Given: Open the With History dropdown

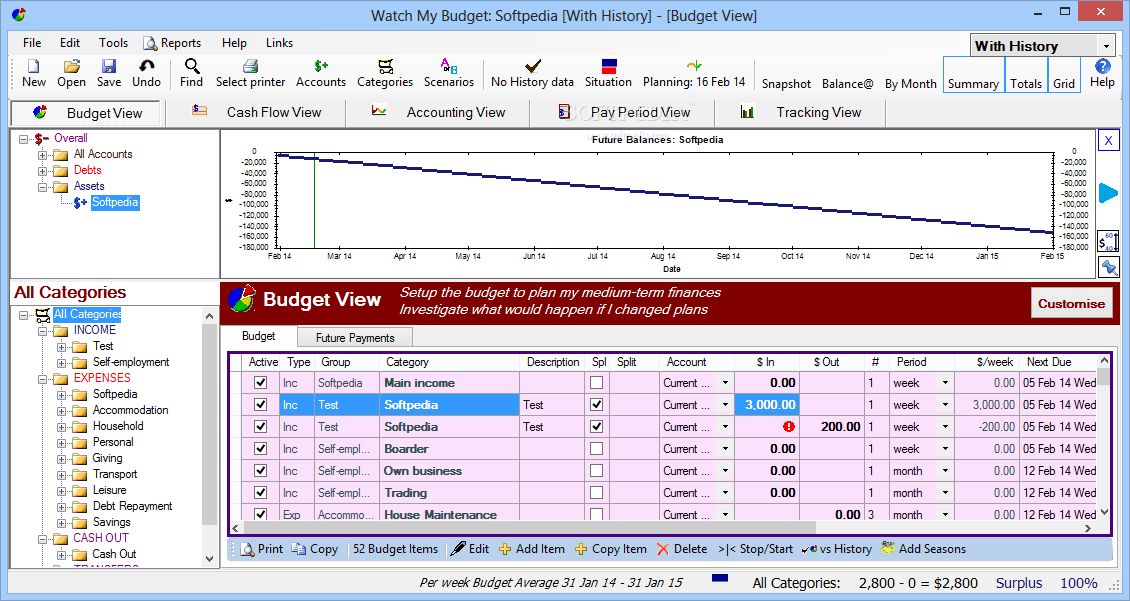Looking at the screenshot, I should click(x=1106, y=46).
